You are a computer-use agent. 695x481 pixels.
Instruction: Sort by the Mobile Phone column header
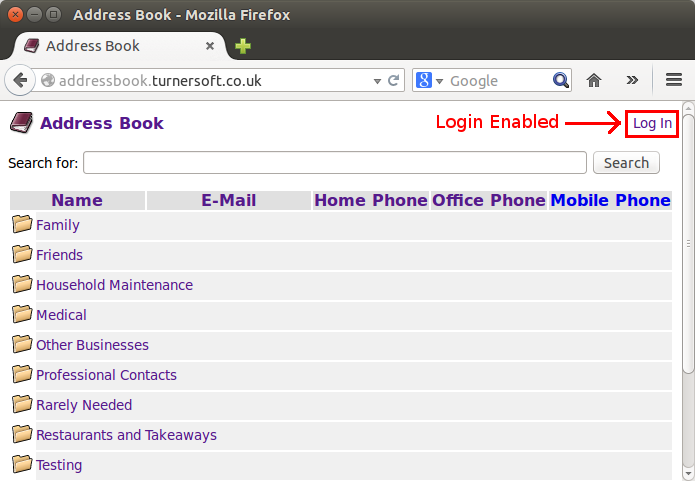point(610,200)
